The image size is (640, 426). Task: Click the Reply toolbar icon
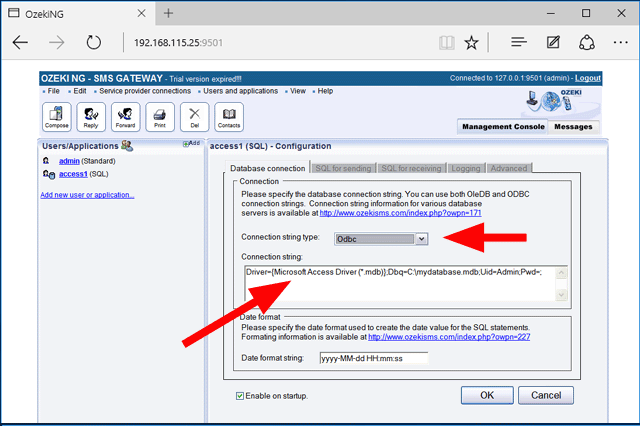click(92, 116)
